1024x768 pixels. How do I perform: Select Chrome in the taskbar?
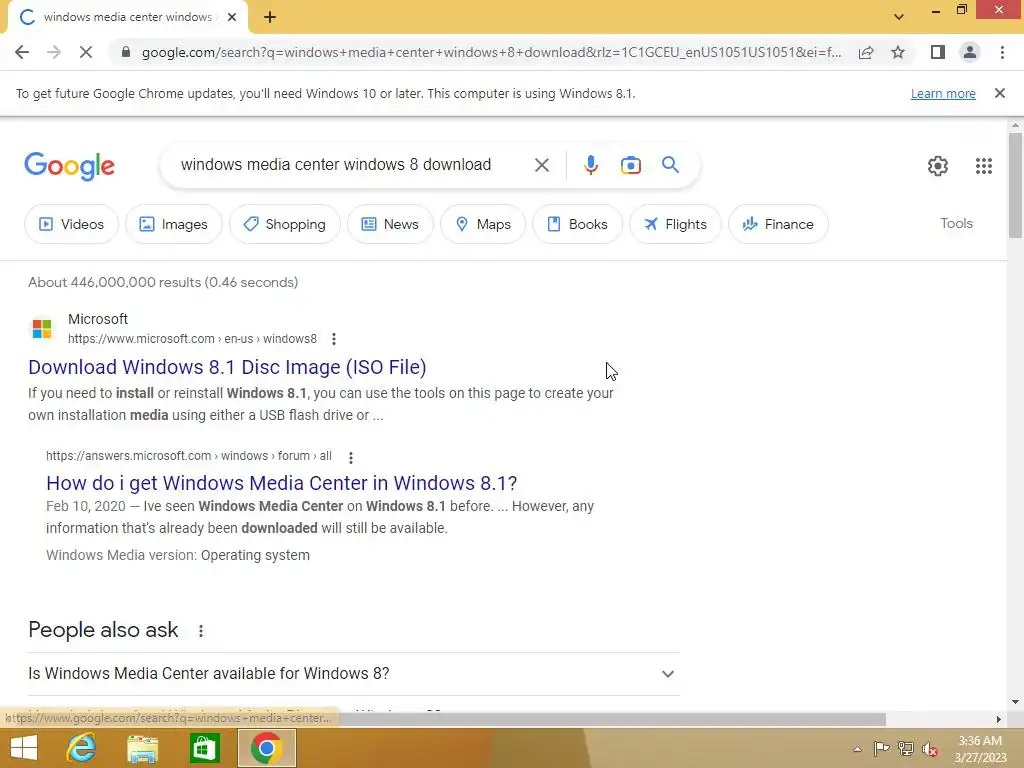tap(266, 748)
